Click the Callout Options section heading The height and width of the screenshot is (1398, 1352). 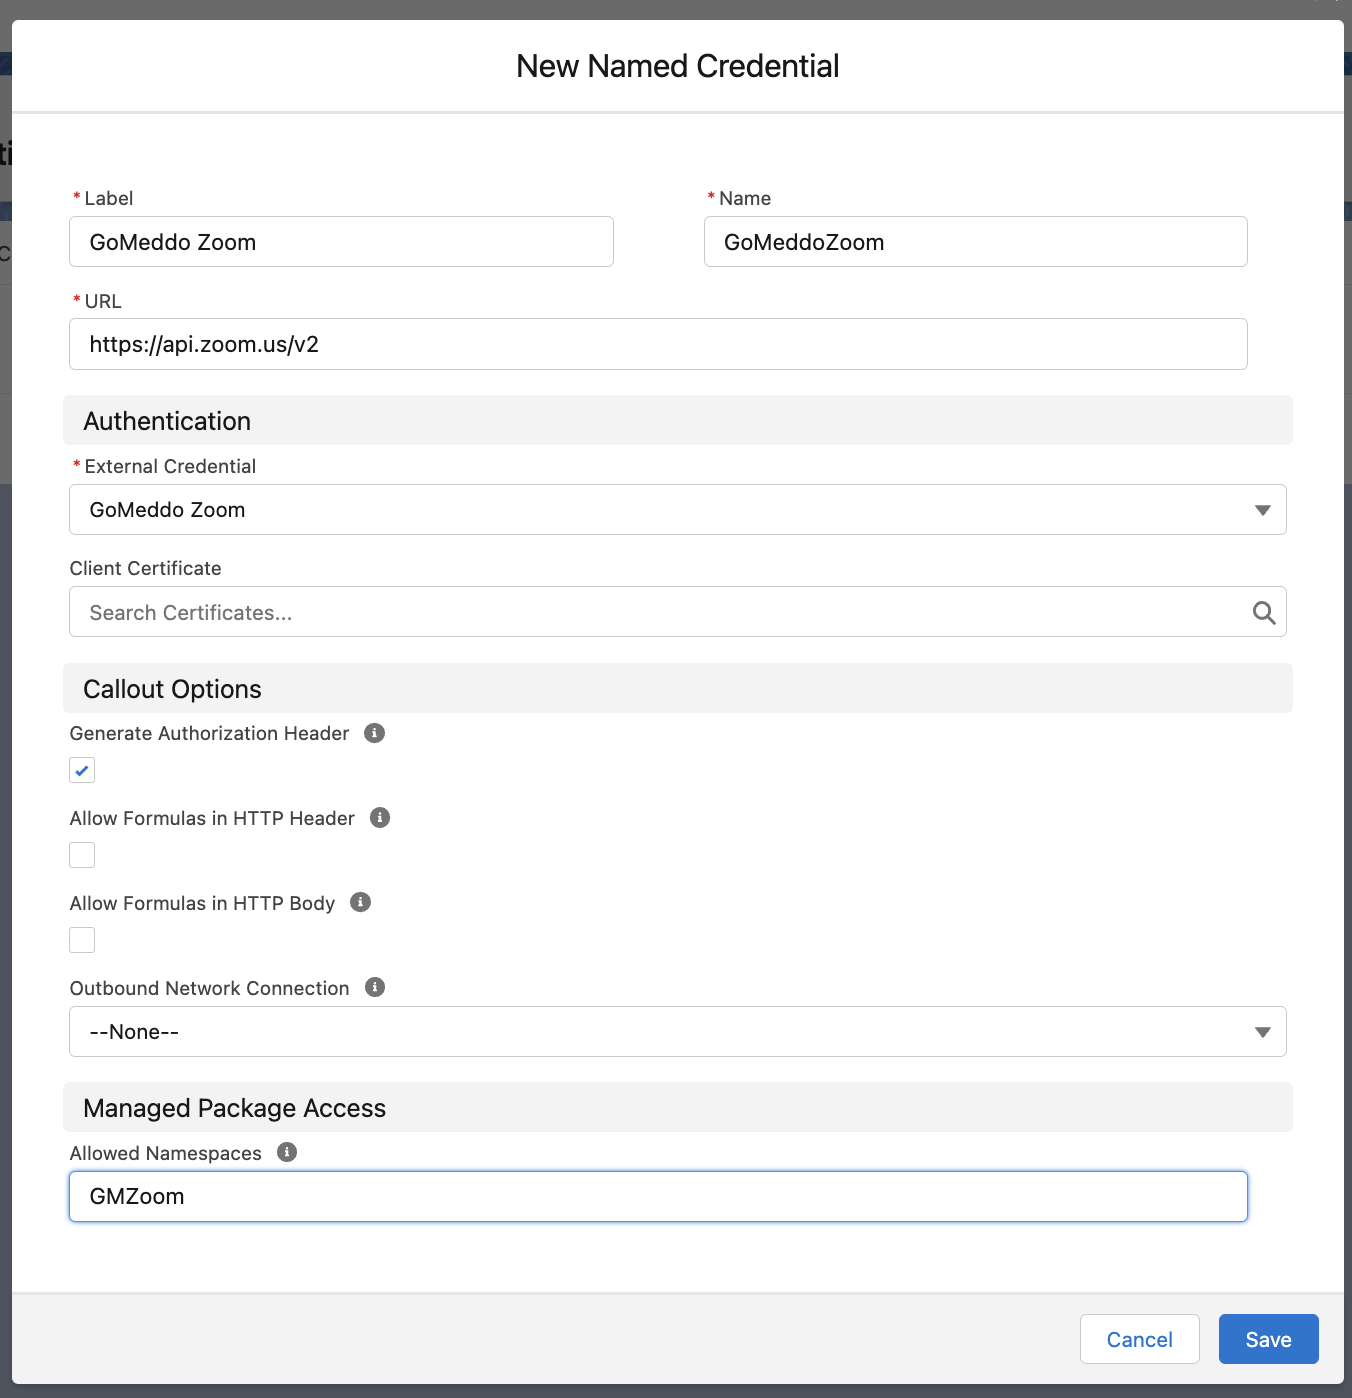[172, 689]
